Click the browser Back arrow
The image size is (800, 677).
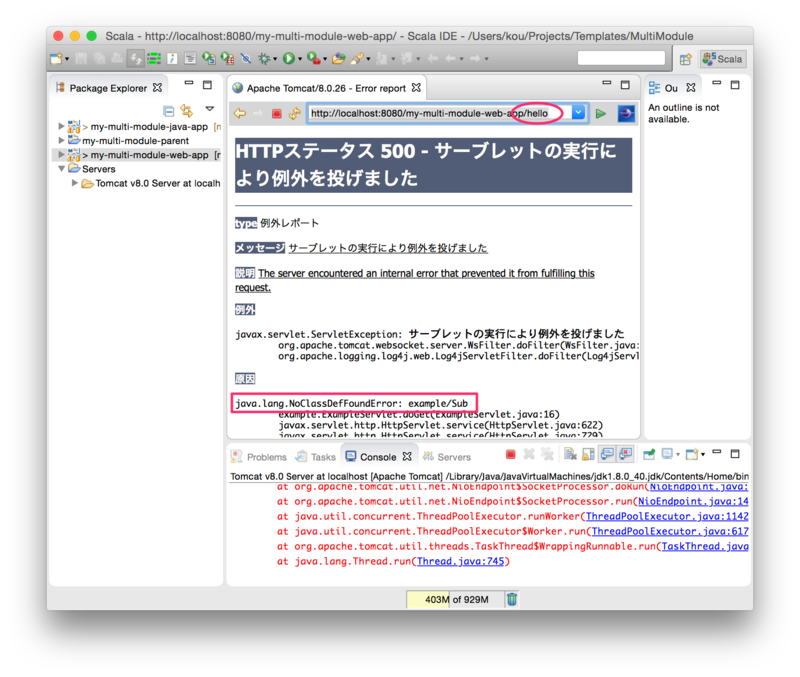(240, 113)
